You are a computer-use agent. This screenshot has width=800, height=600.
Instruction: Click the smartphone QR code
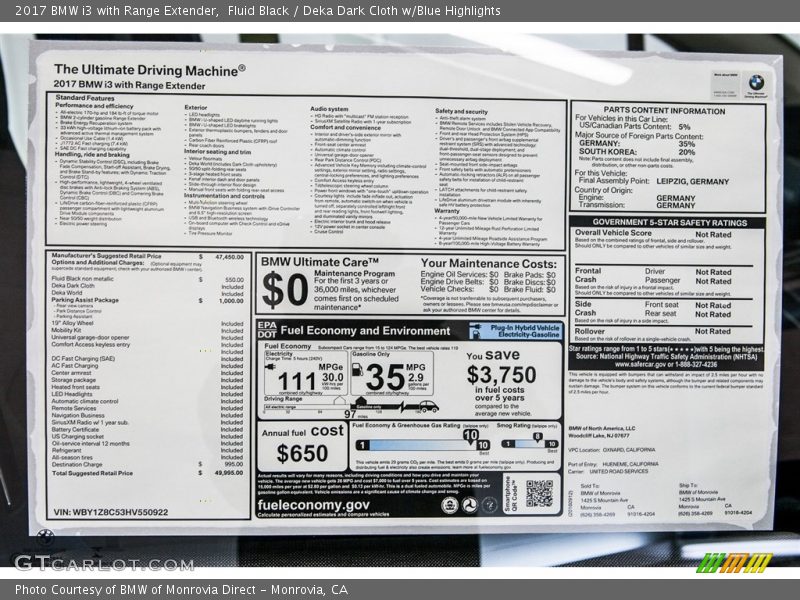click(539, 493)
